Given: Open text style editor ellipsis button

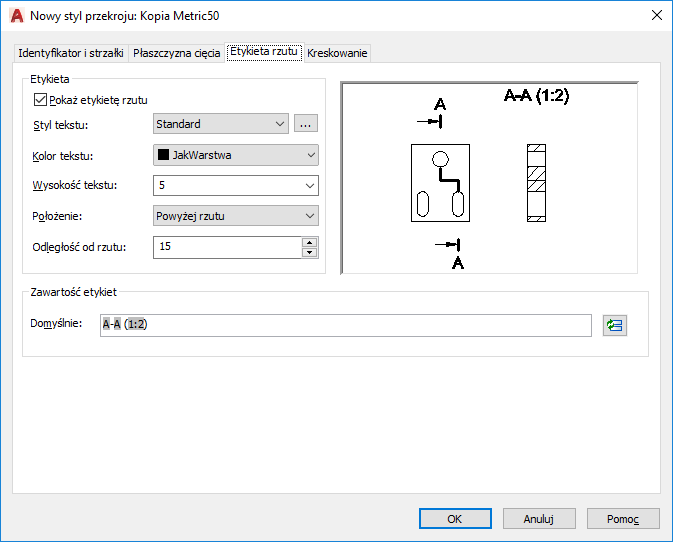Looking at the screenshot, I should (x=306, y=124).
